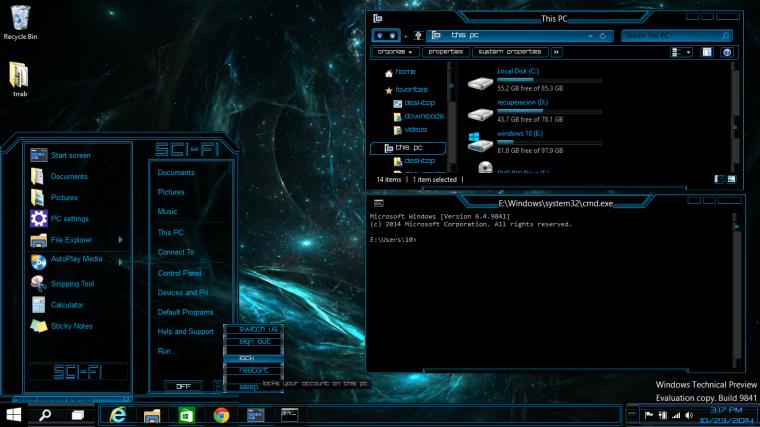Switch to large icons view in status bar
The width and height of the screenshot is (760, 427).
(x=733, y=179)
